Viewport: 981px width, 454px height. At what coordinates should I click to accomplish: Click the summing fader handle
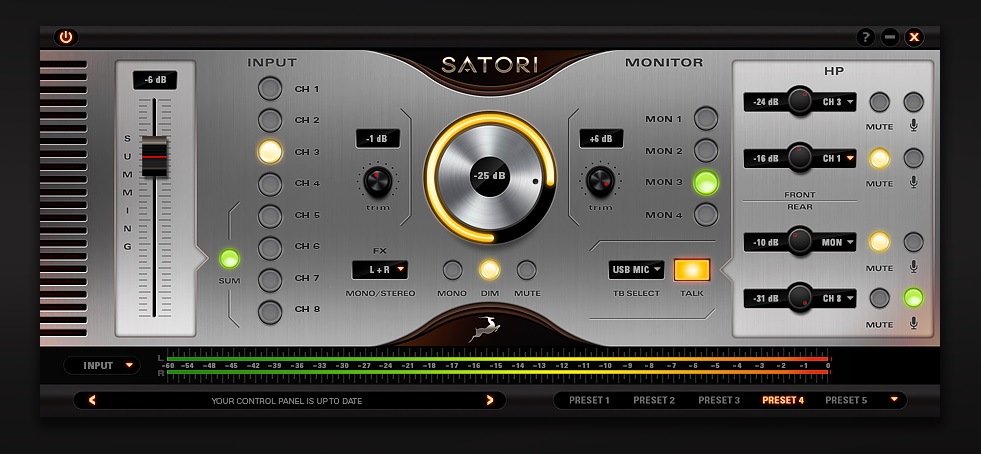click(155, 158)
